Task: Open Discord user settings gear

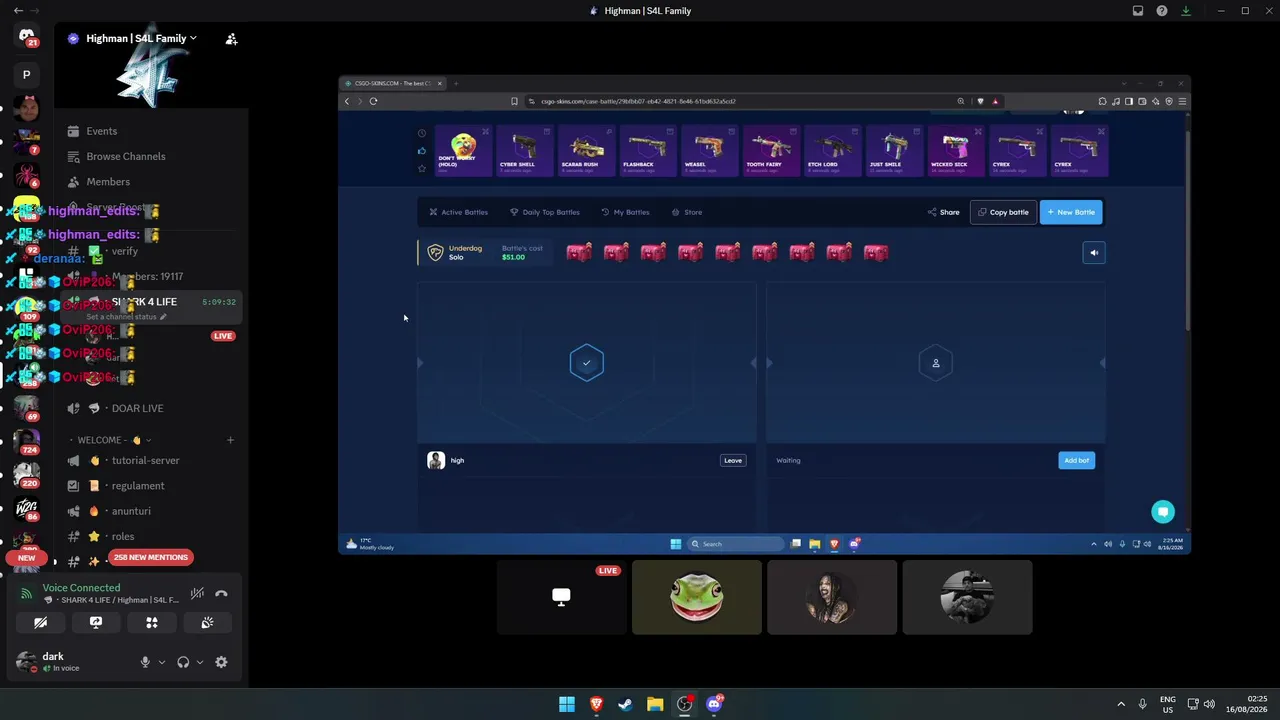Action: 221,662
